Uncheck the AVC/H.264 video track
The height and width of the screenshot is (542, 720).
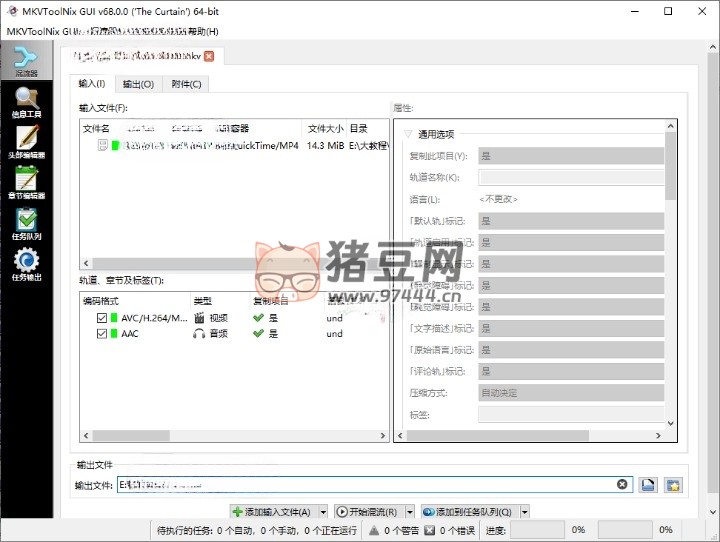(102, 318)
